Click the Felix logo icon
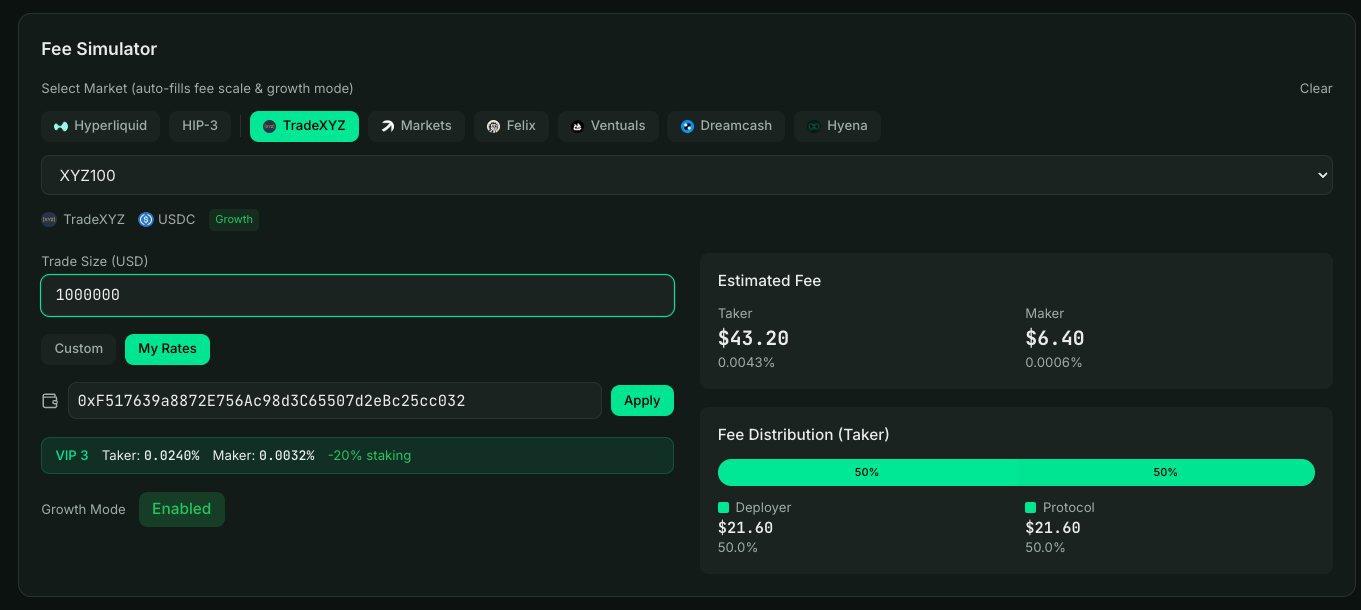 (x=493, y=126)
